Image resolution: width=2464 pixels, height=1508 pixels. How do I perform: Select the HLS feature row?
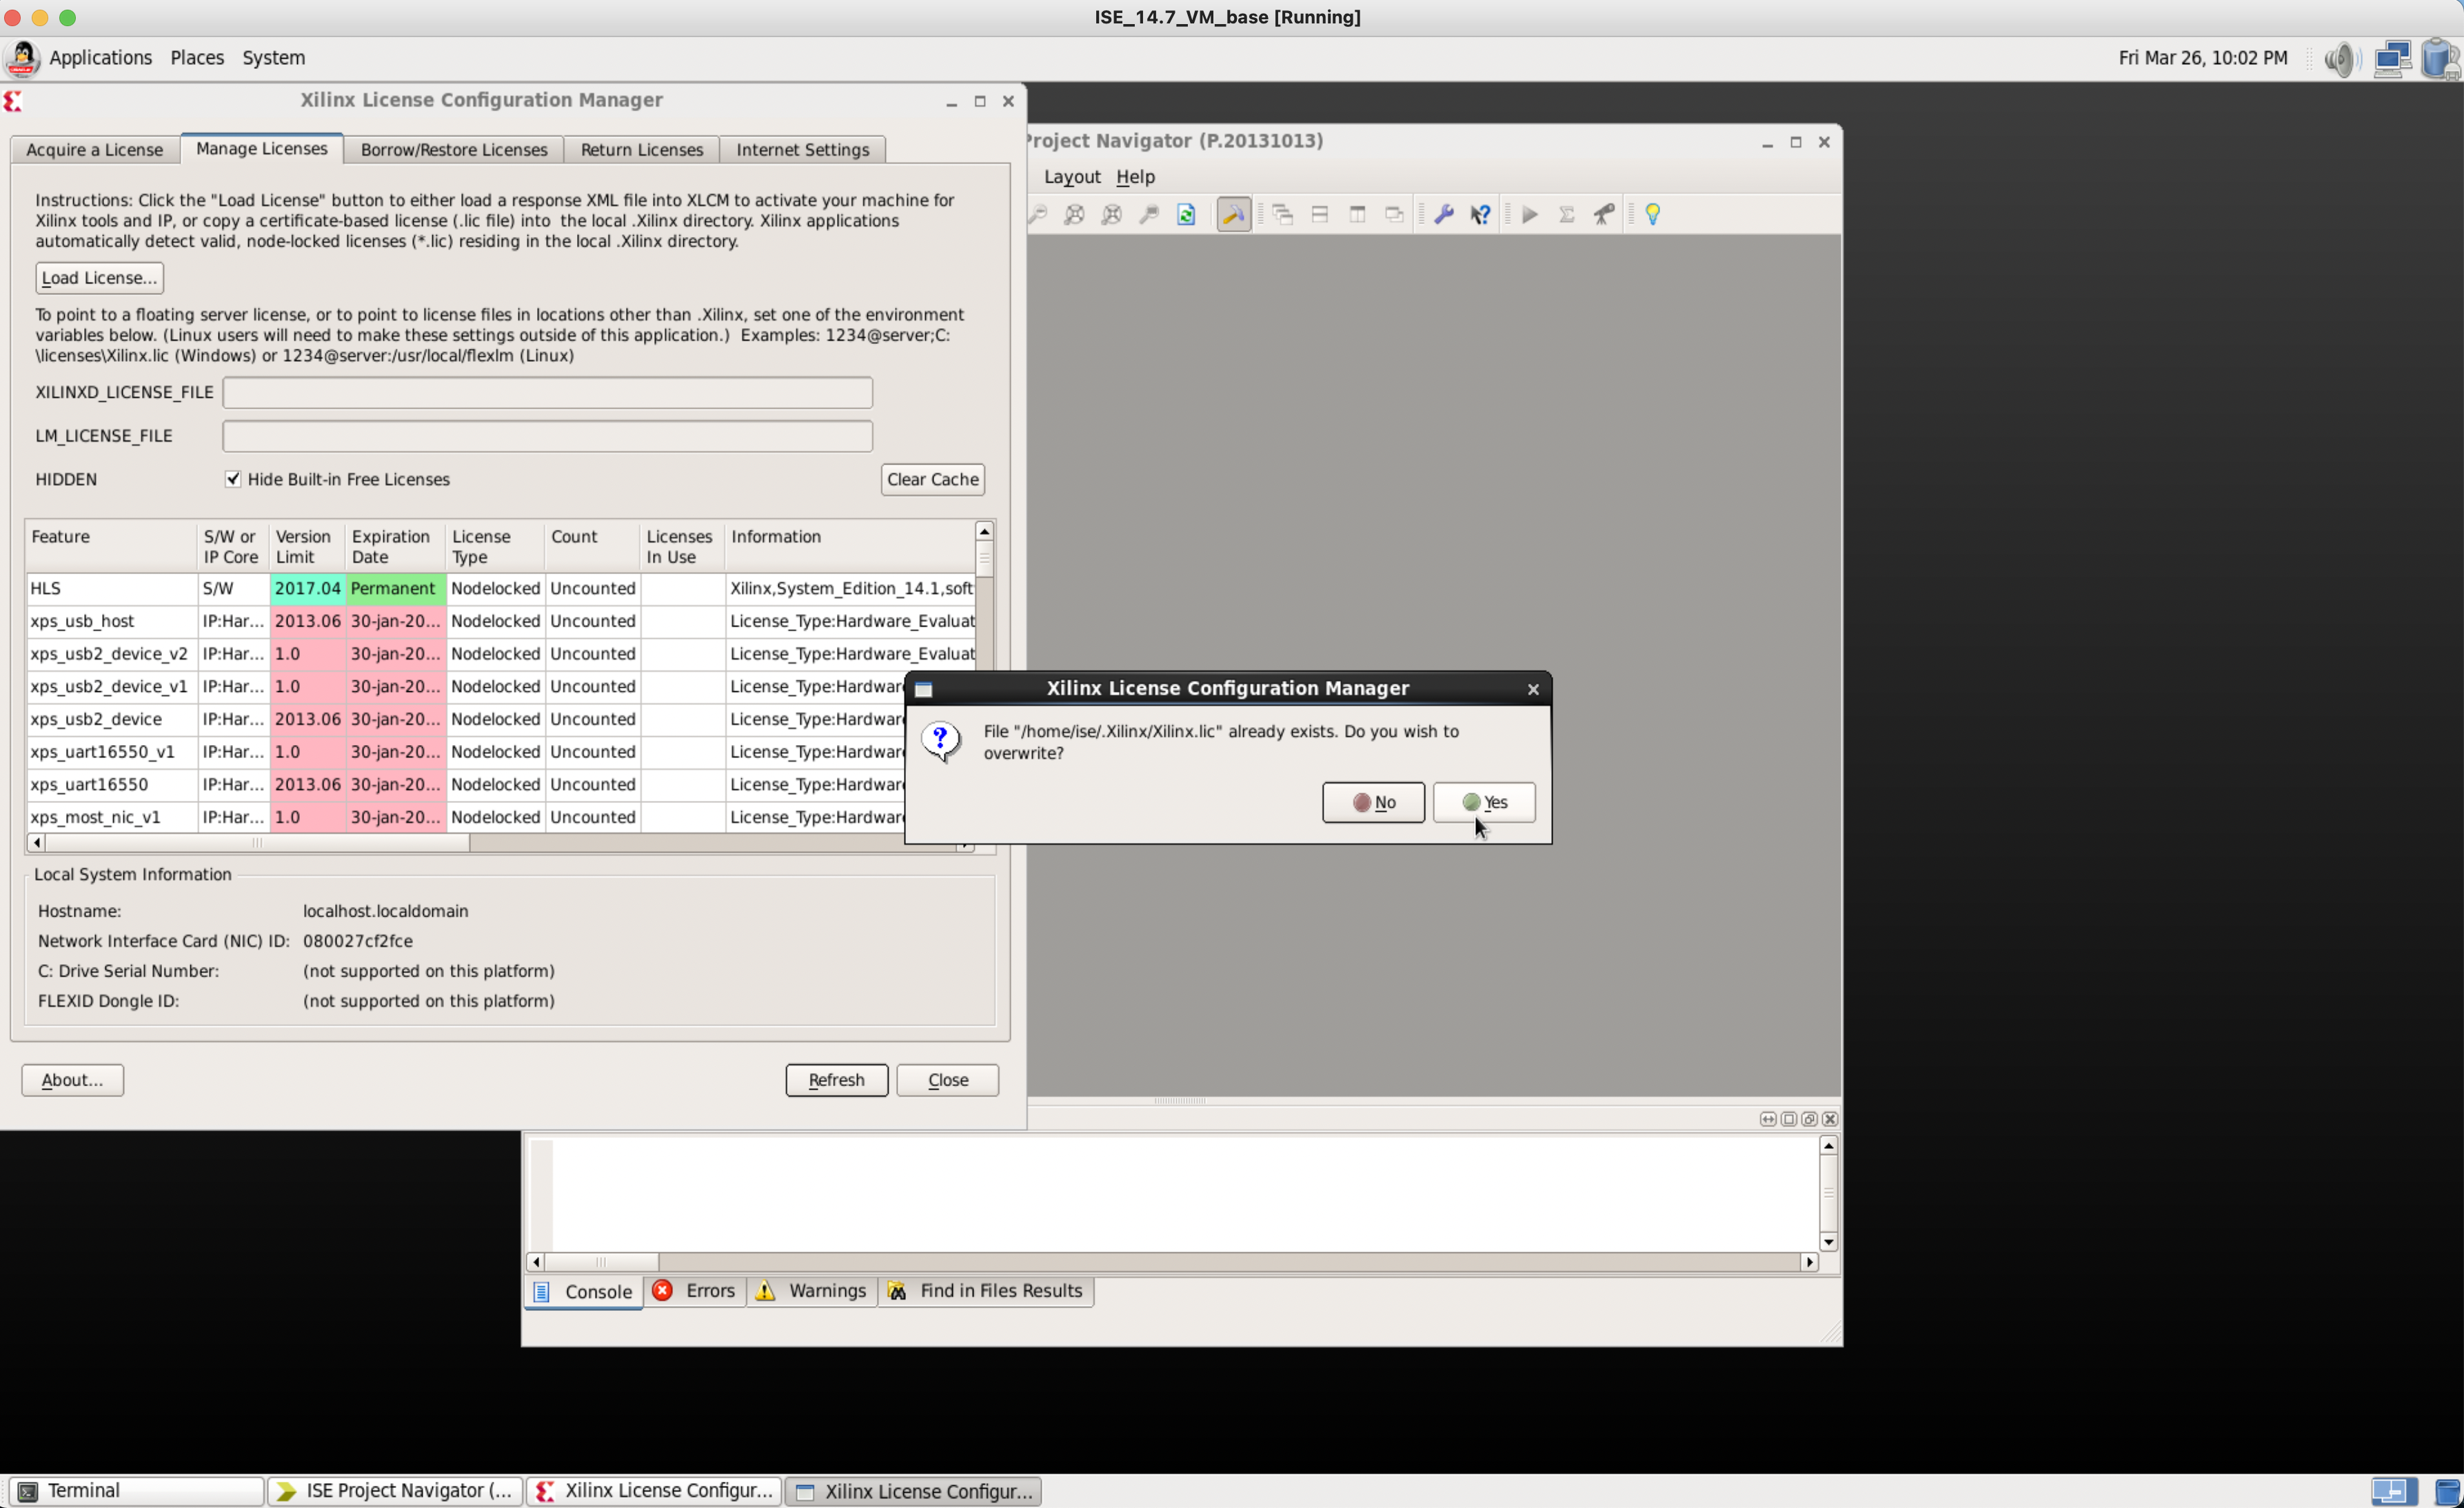click(500, 588)
